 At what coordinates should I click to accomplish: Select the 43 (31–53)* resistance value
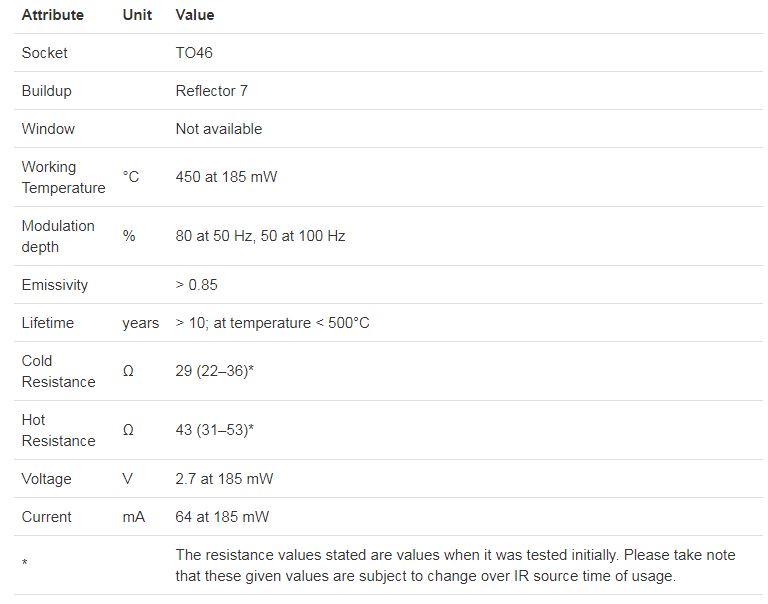tap(214, 430)
